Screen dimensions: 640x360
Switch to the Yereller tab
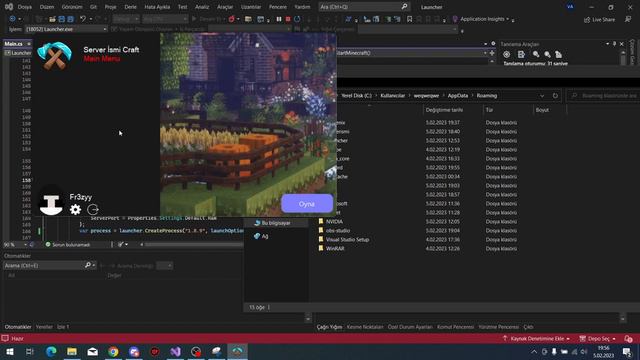[x=44, y=327]
